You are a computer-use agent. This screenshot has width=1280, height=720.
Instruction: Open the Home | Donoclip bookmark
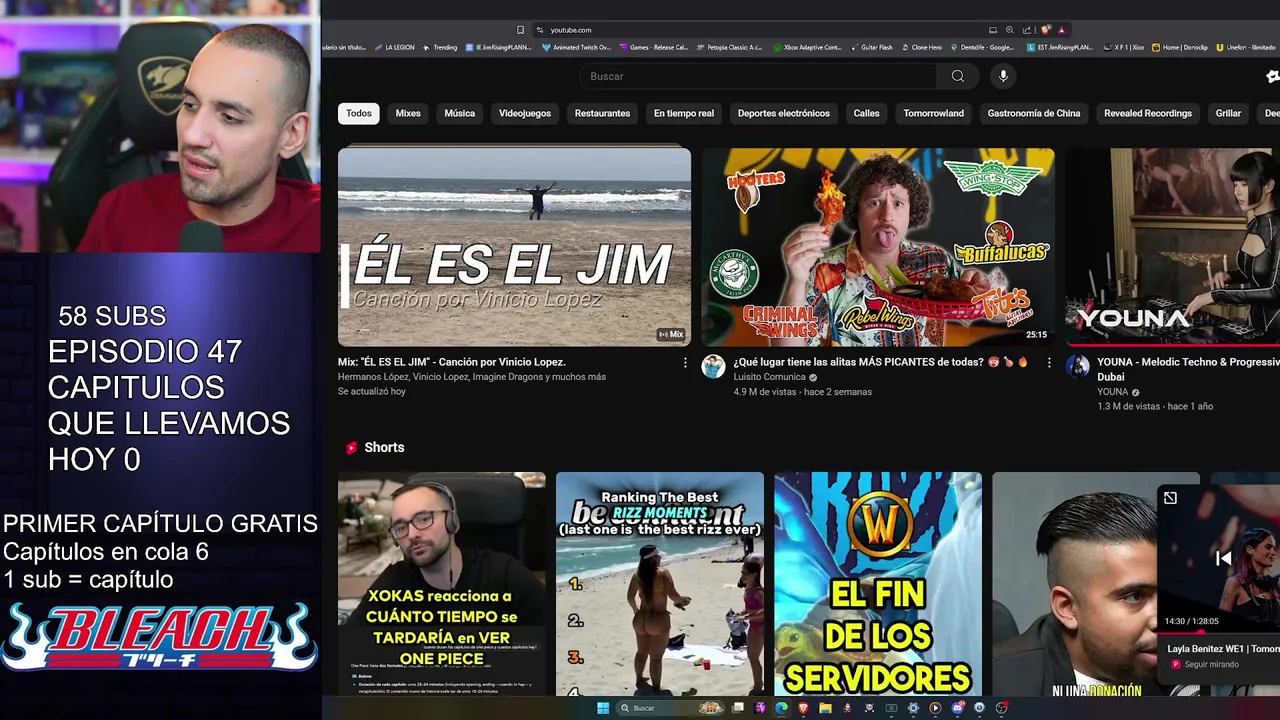[1180, 47]
